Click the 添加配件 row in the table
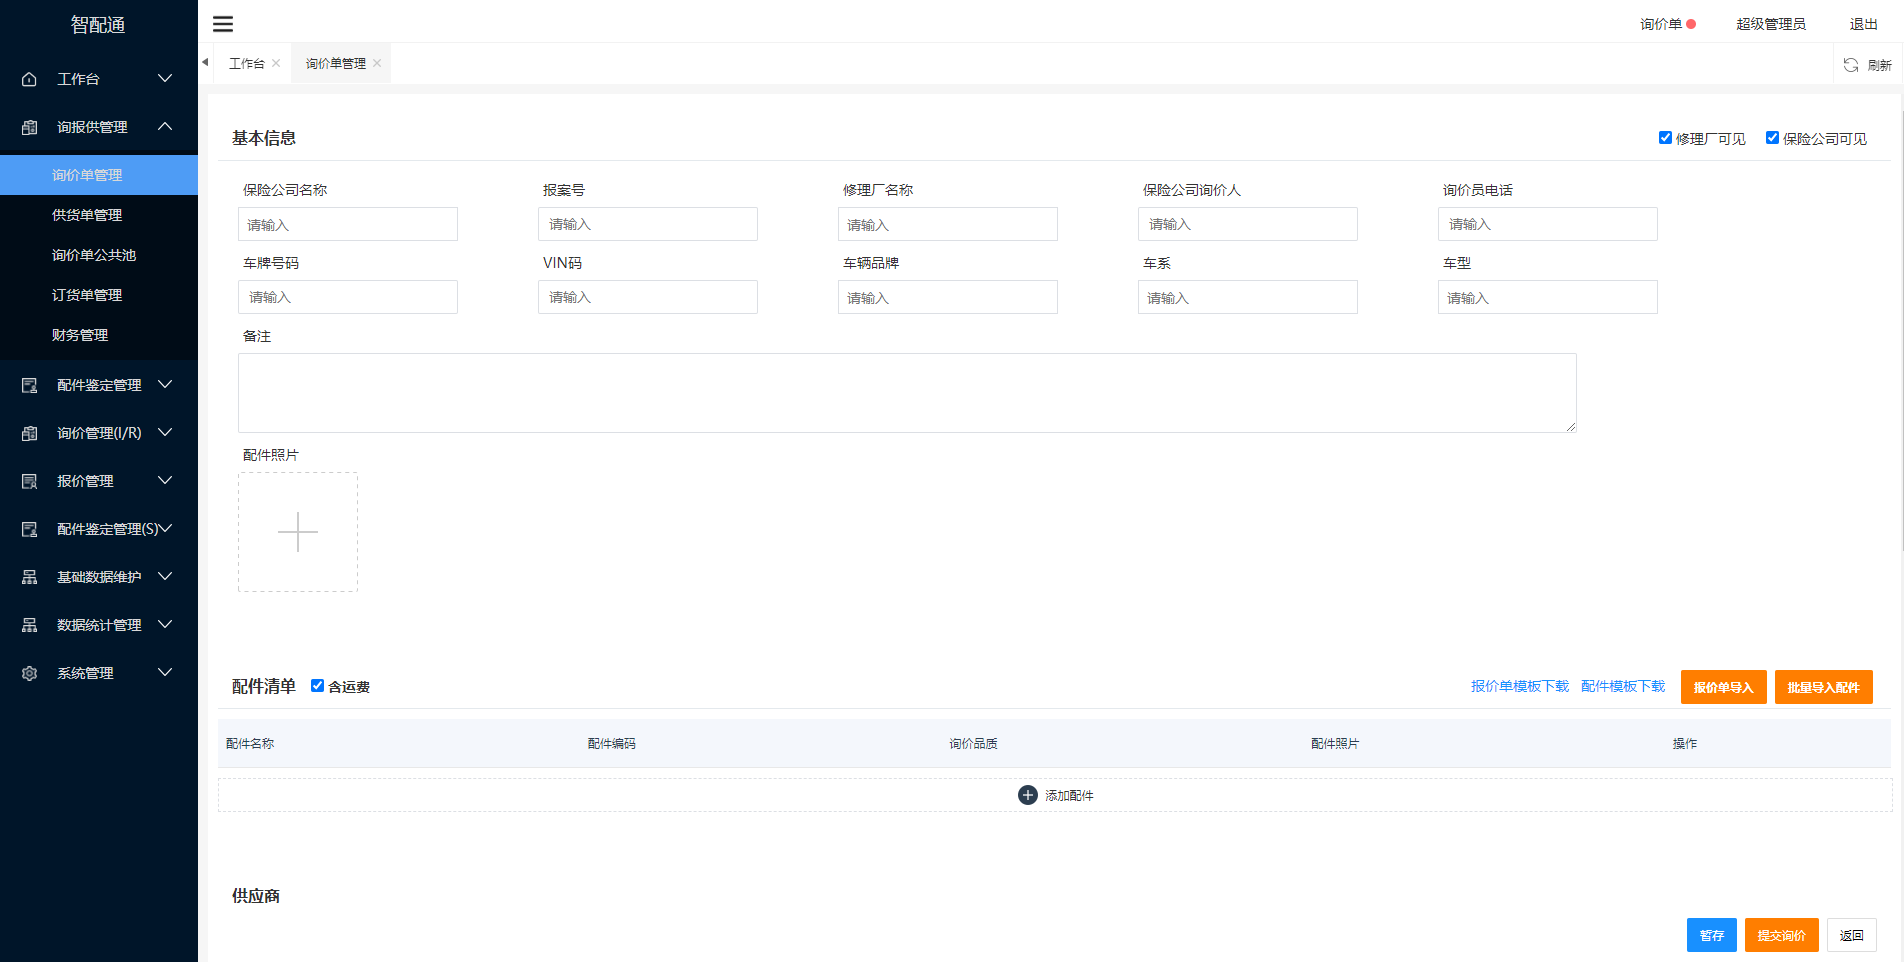The width and height of the screenshot is (1904, 962). (1055, 795)
